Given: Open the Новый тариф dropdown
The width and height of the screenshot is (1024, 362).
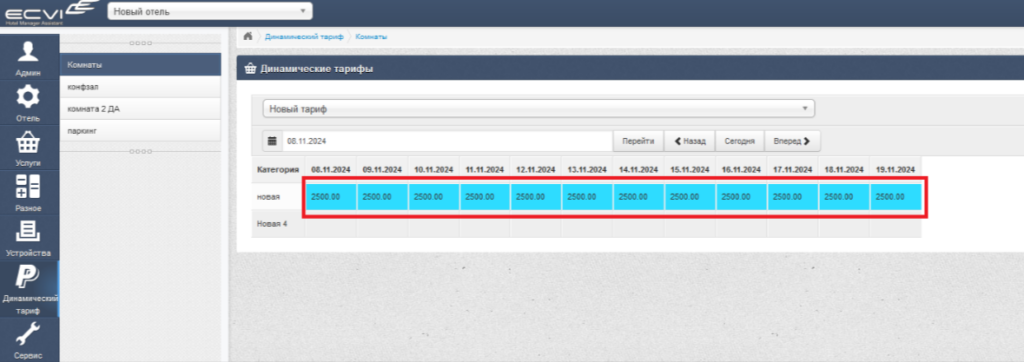Looking at the screenshot, I should [538, 109].
